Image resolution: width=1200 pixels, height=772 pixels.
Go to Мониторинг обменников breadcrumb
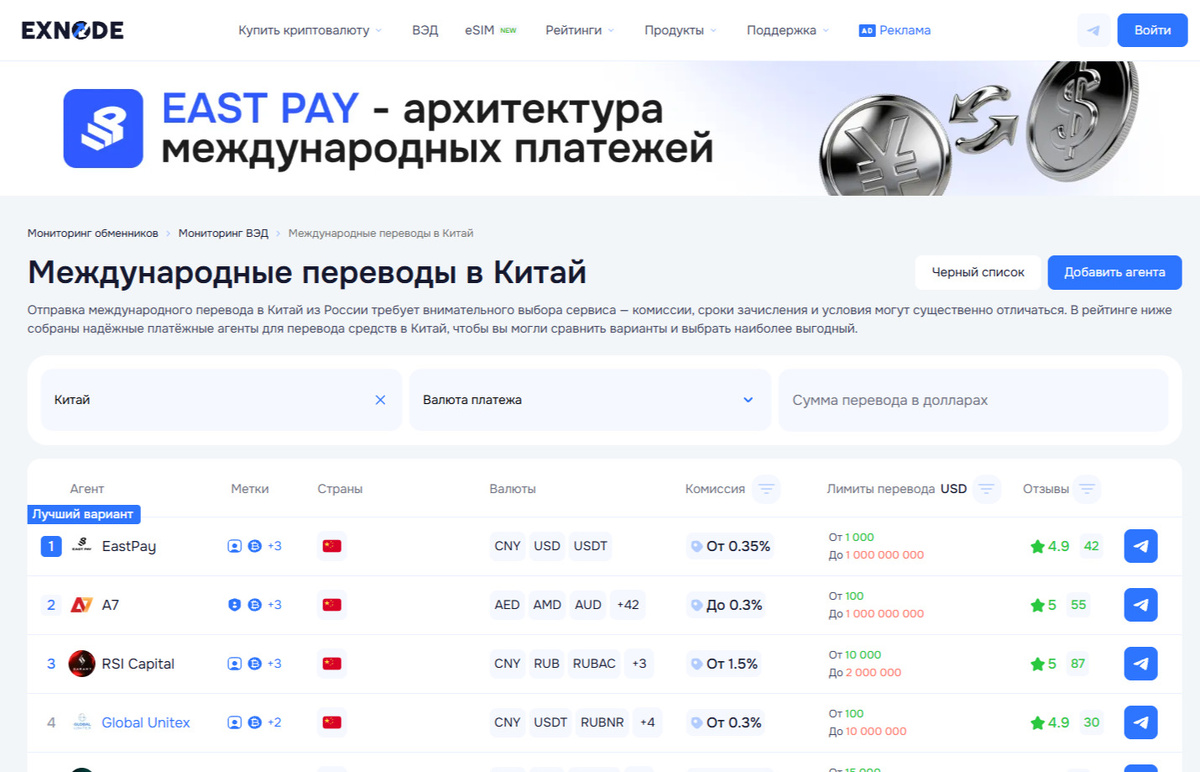point(93,233)
